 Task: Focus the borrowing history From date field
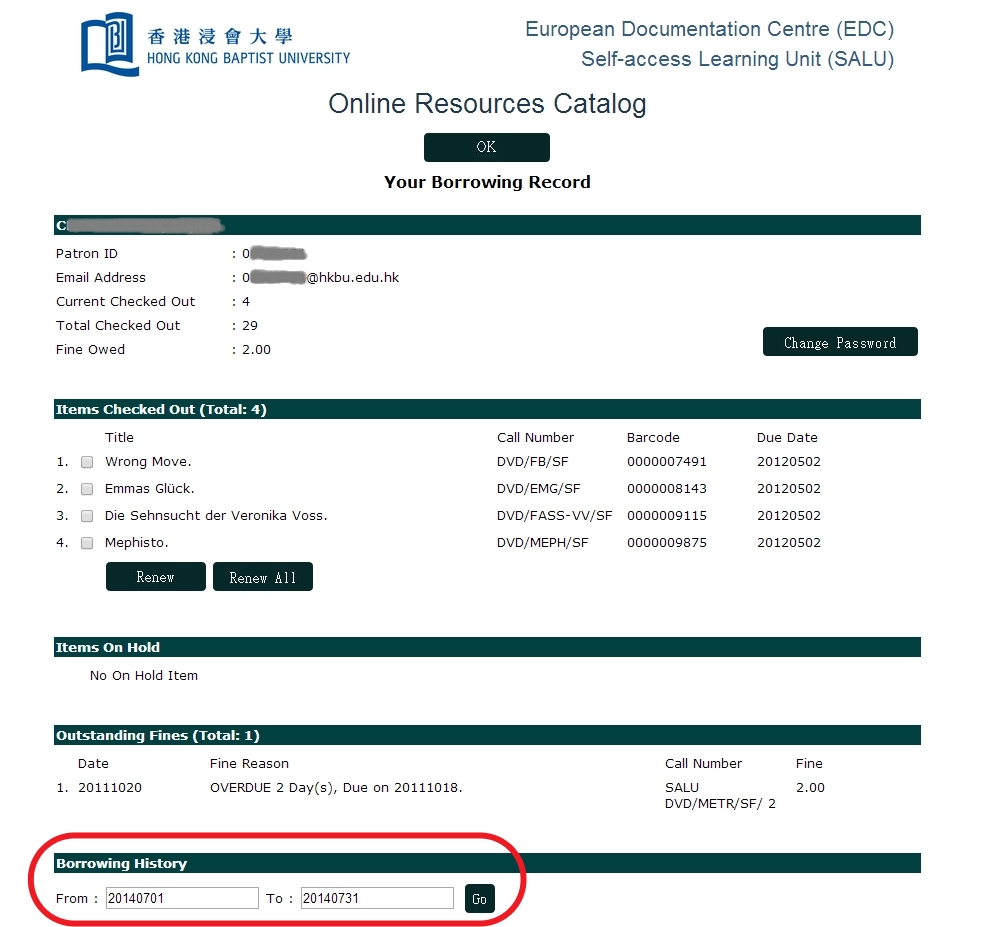(x=182, y=898)
